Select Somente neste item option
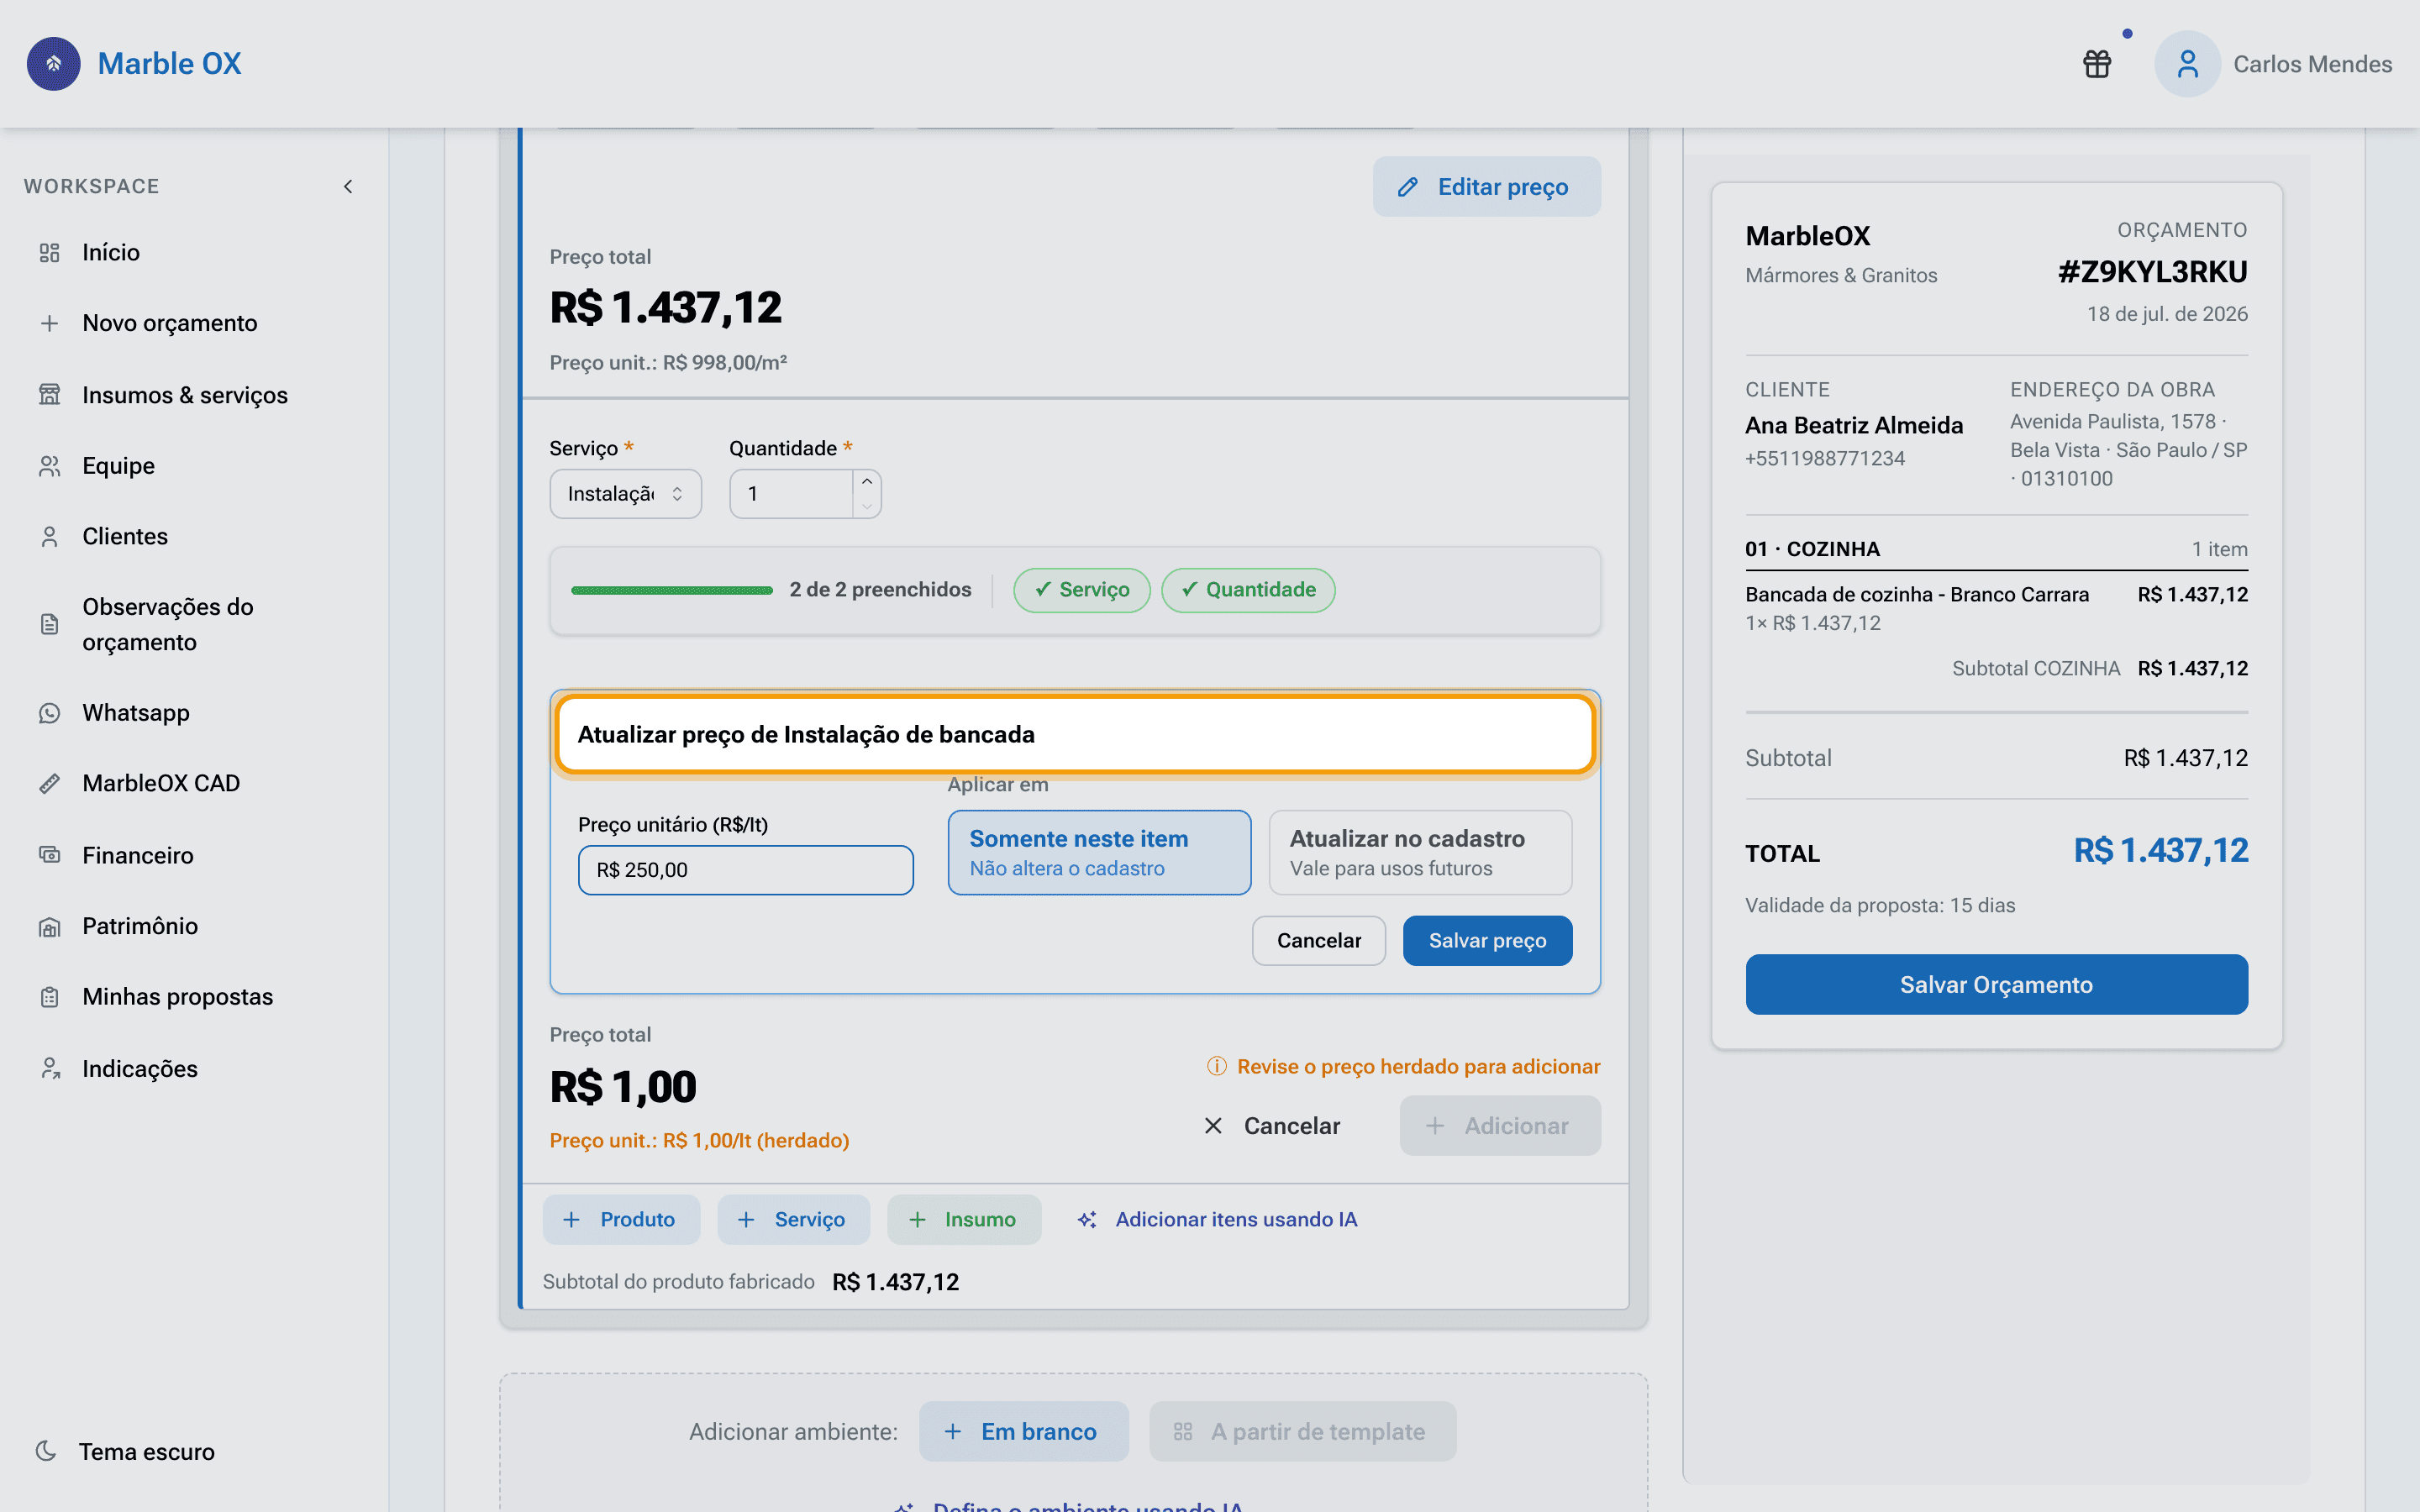2420x1512 pixels. 1099,852
